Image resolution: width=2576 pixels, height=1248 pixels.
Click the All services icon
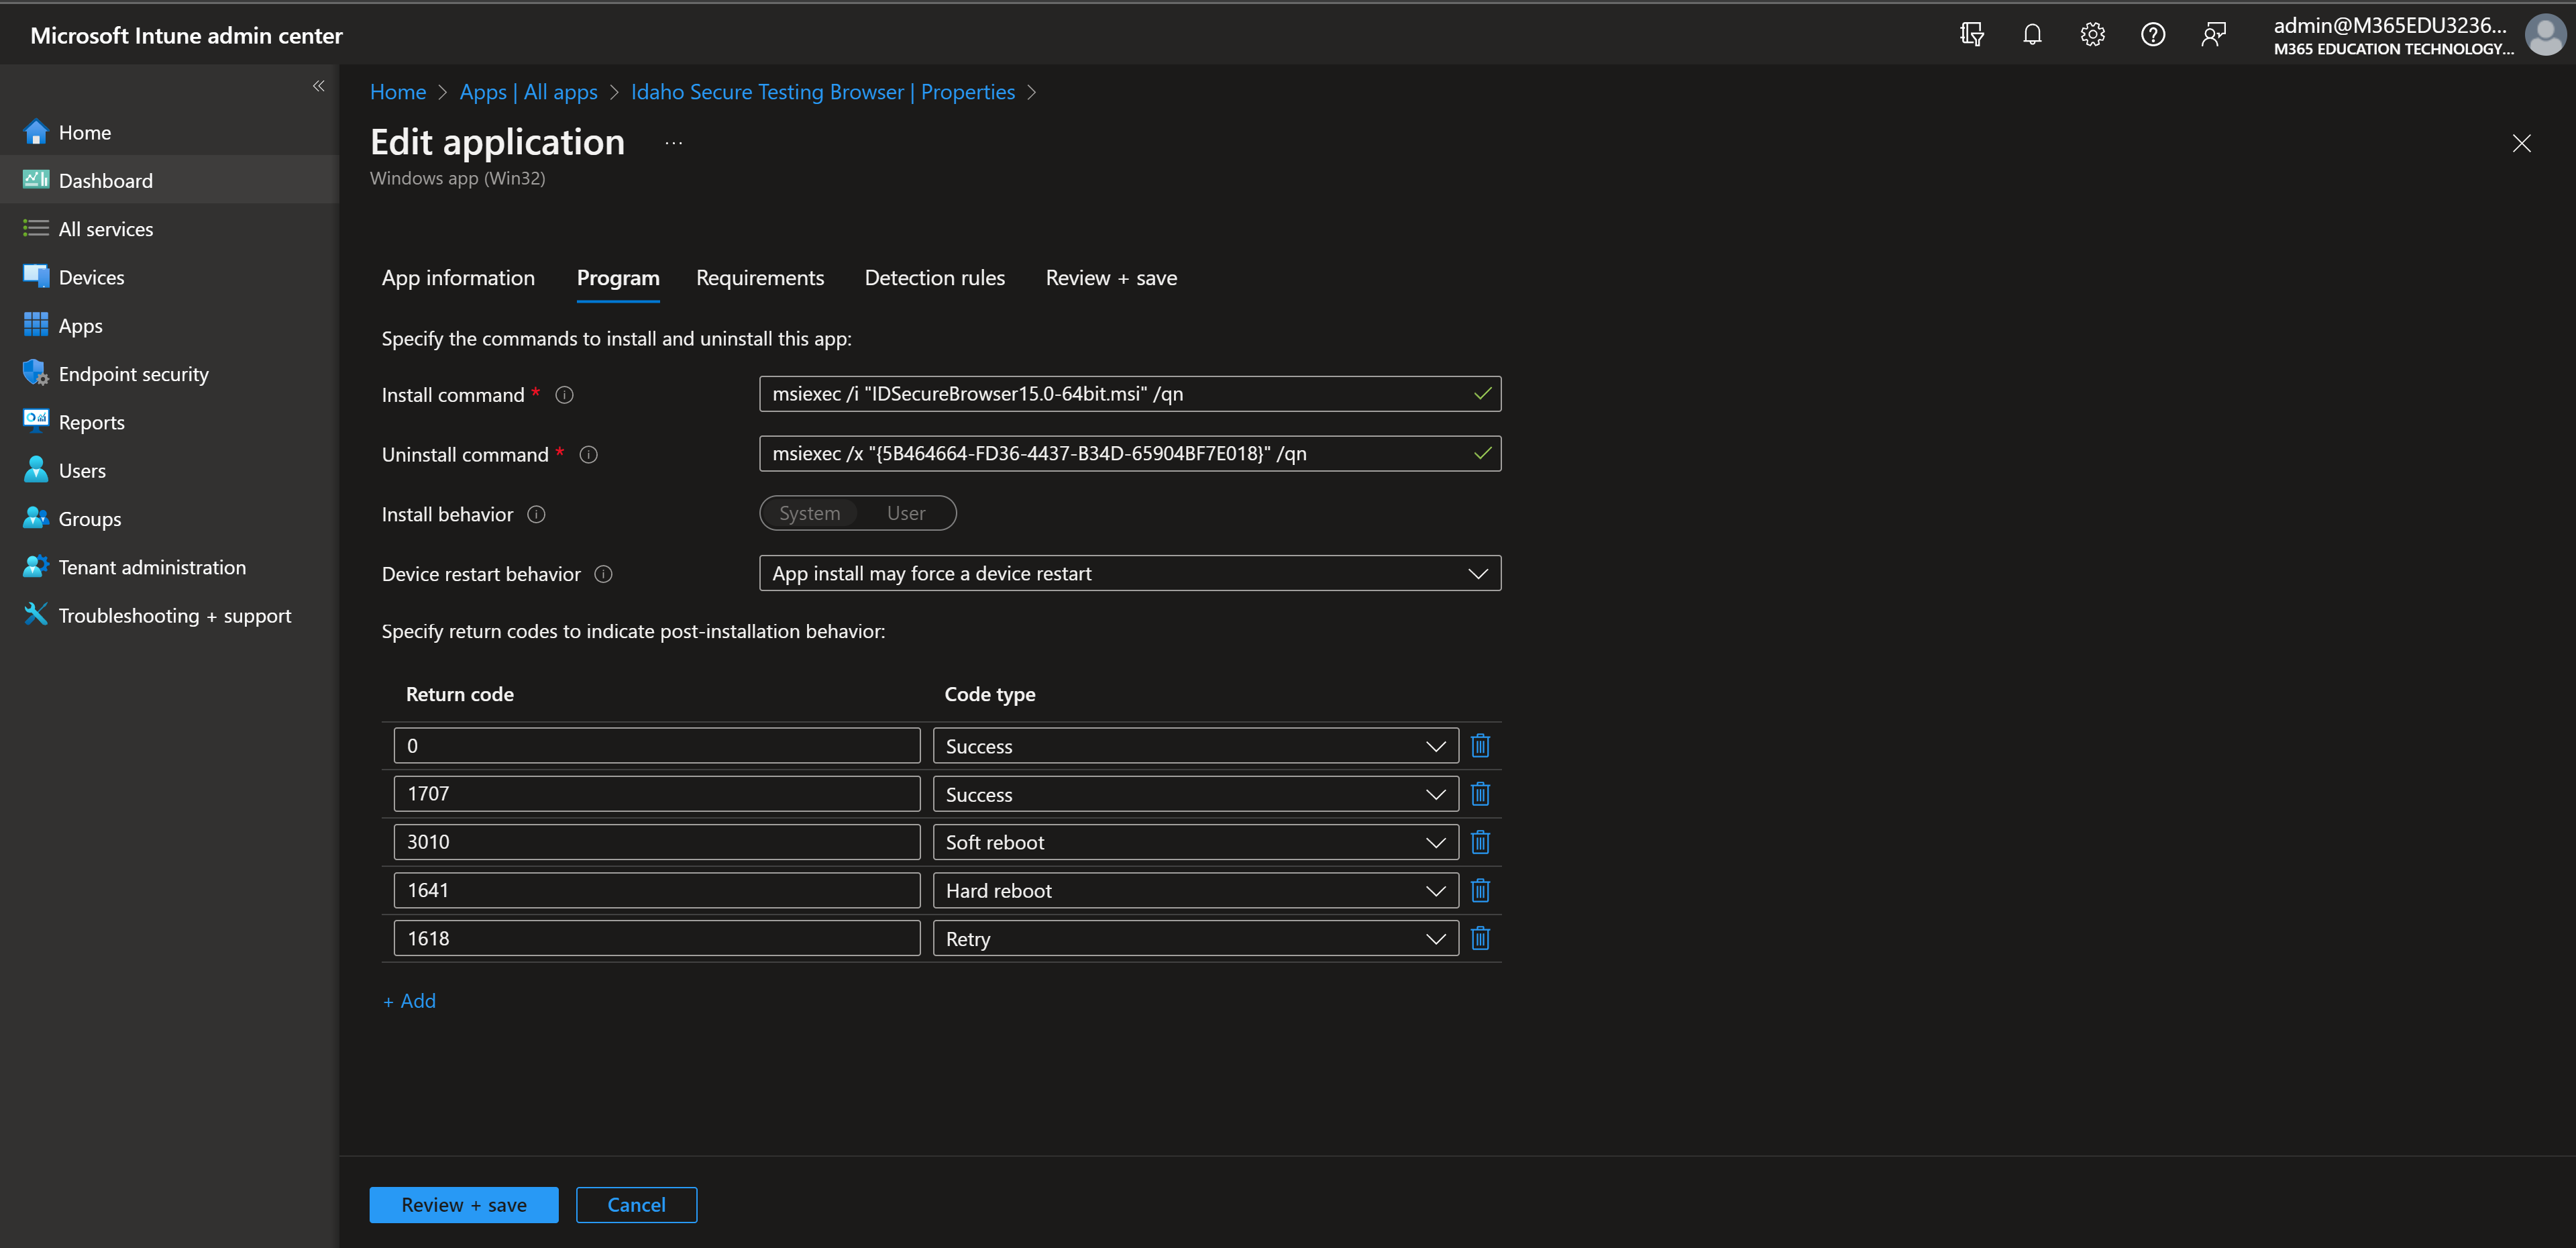pos(36,228)
